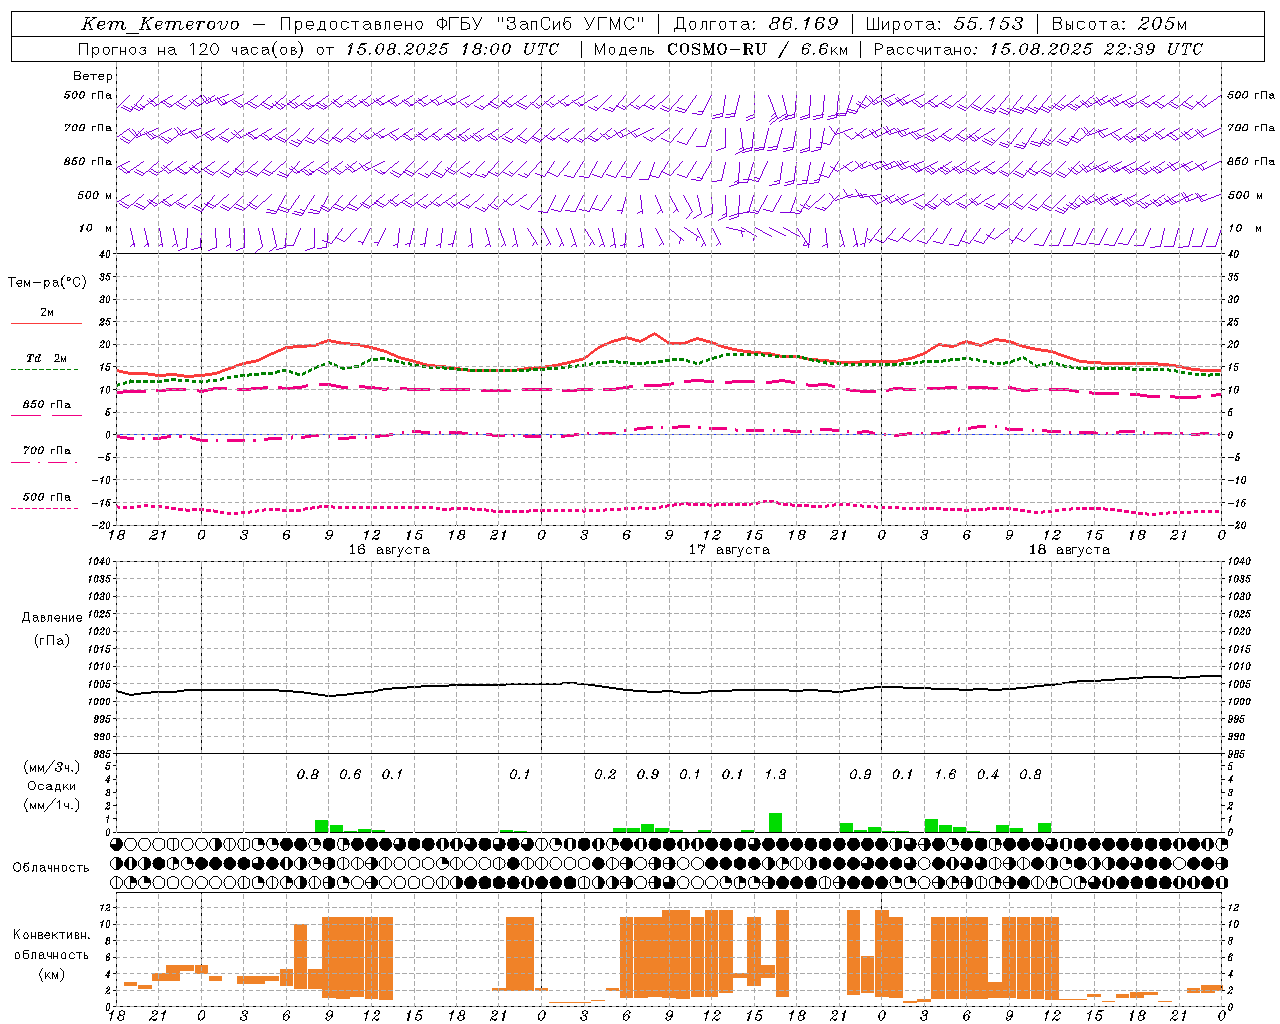Click the 'Облачность' cloudiness row label
Viewport: 1280px width, 1024px height.
51,868
